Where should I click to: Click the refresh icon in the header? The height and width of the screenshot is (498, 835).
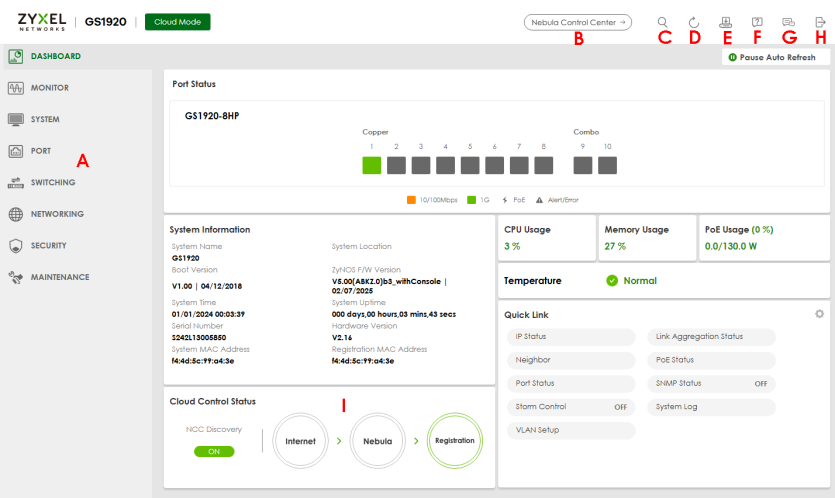point(693,22)
